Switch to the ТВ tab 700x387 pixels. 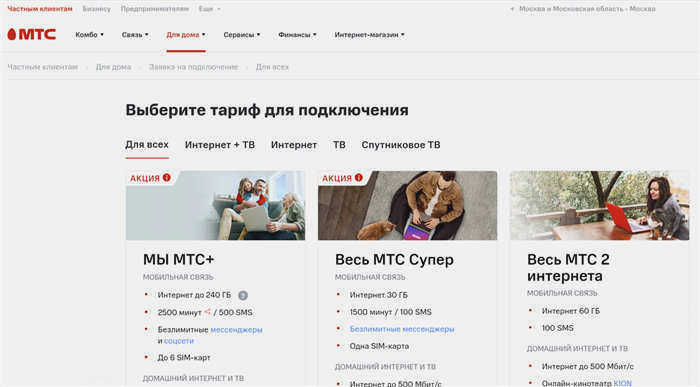point(339,145)
